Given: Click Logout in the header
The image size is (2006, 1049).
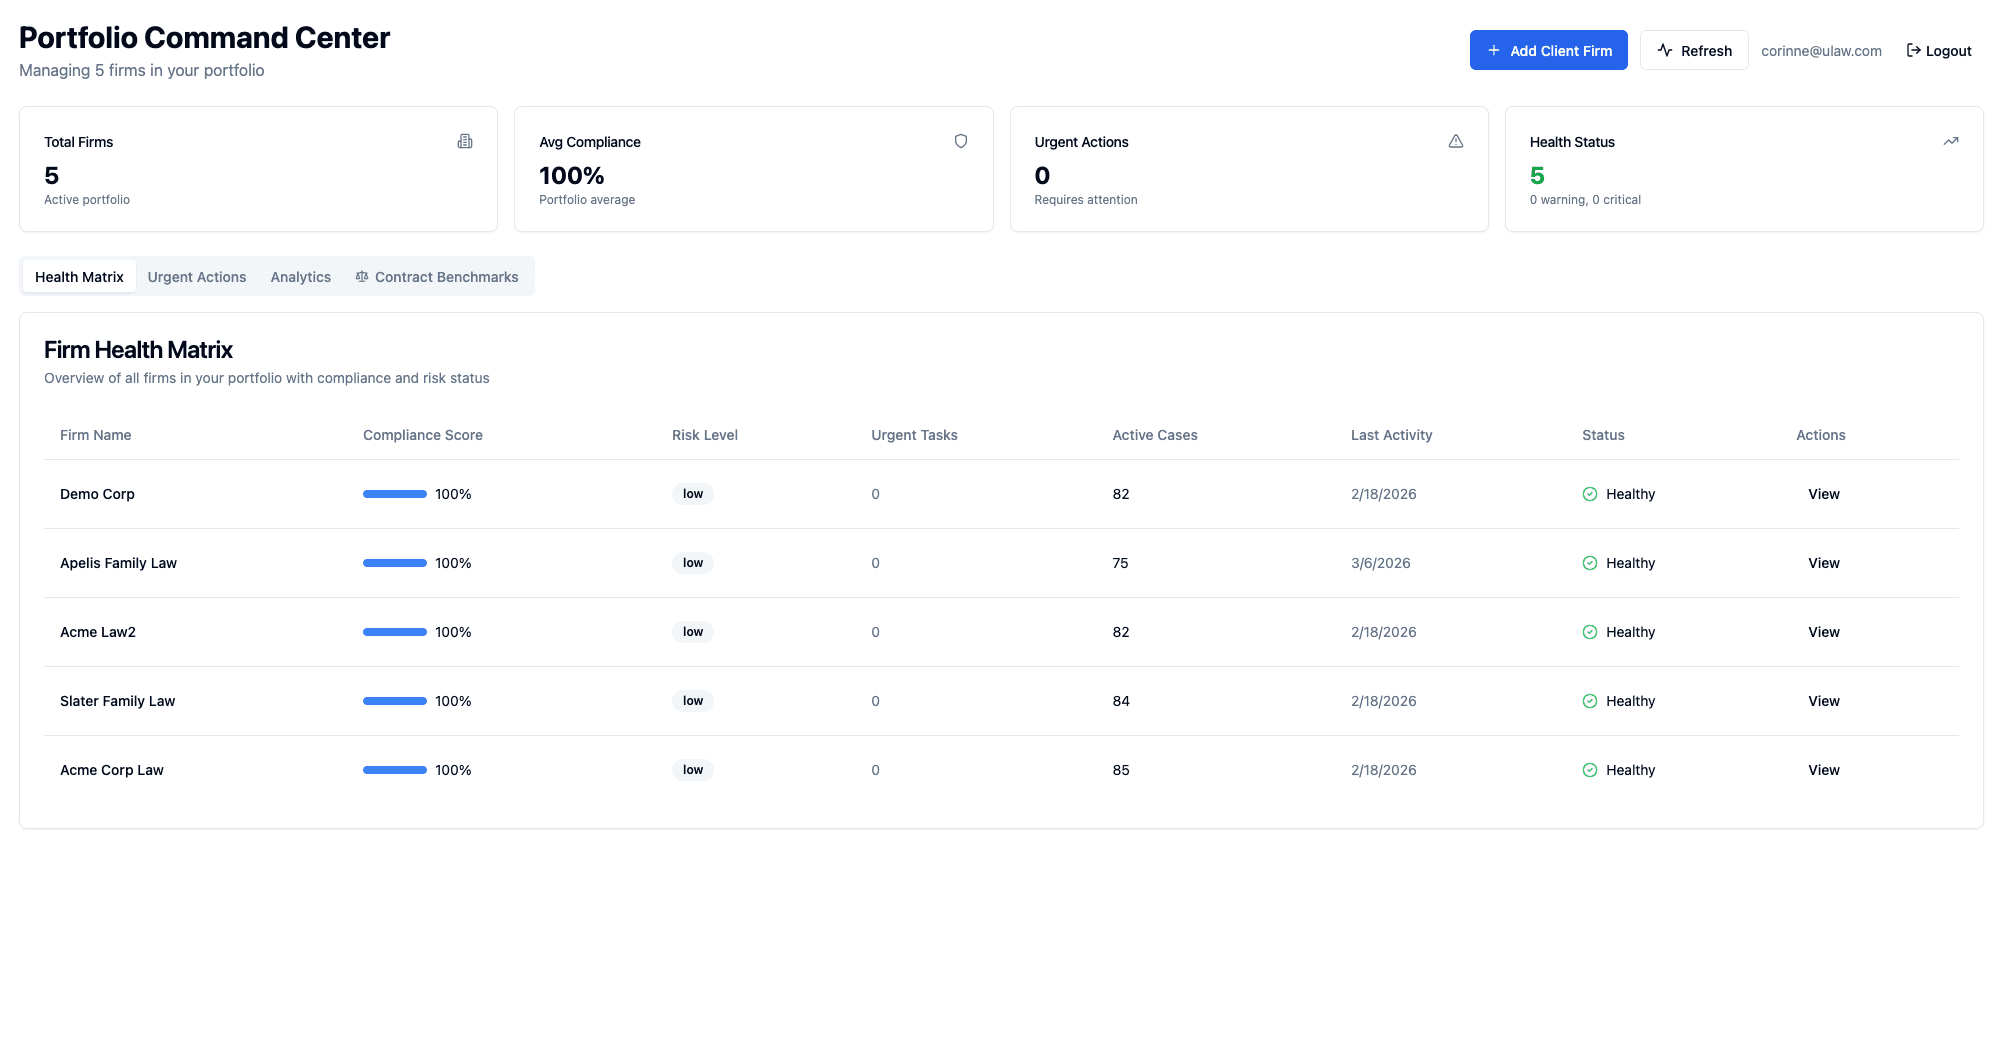Looking at the screenshot, I should point(1948,50).
